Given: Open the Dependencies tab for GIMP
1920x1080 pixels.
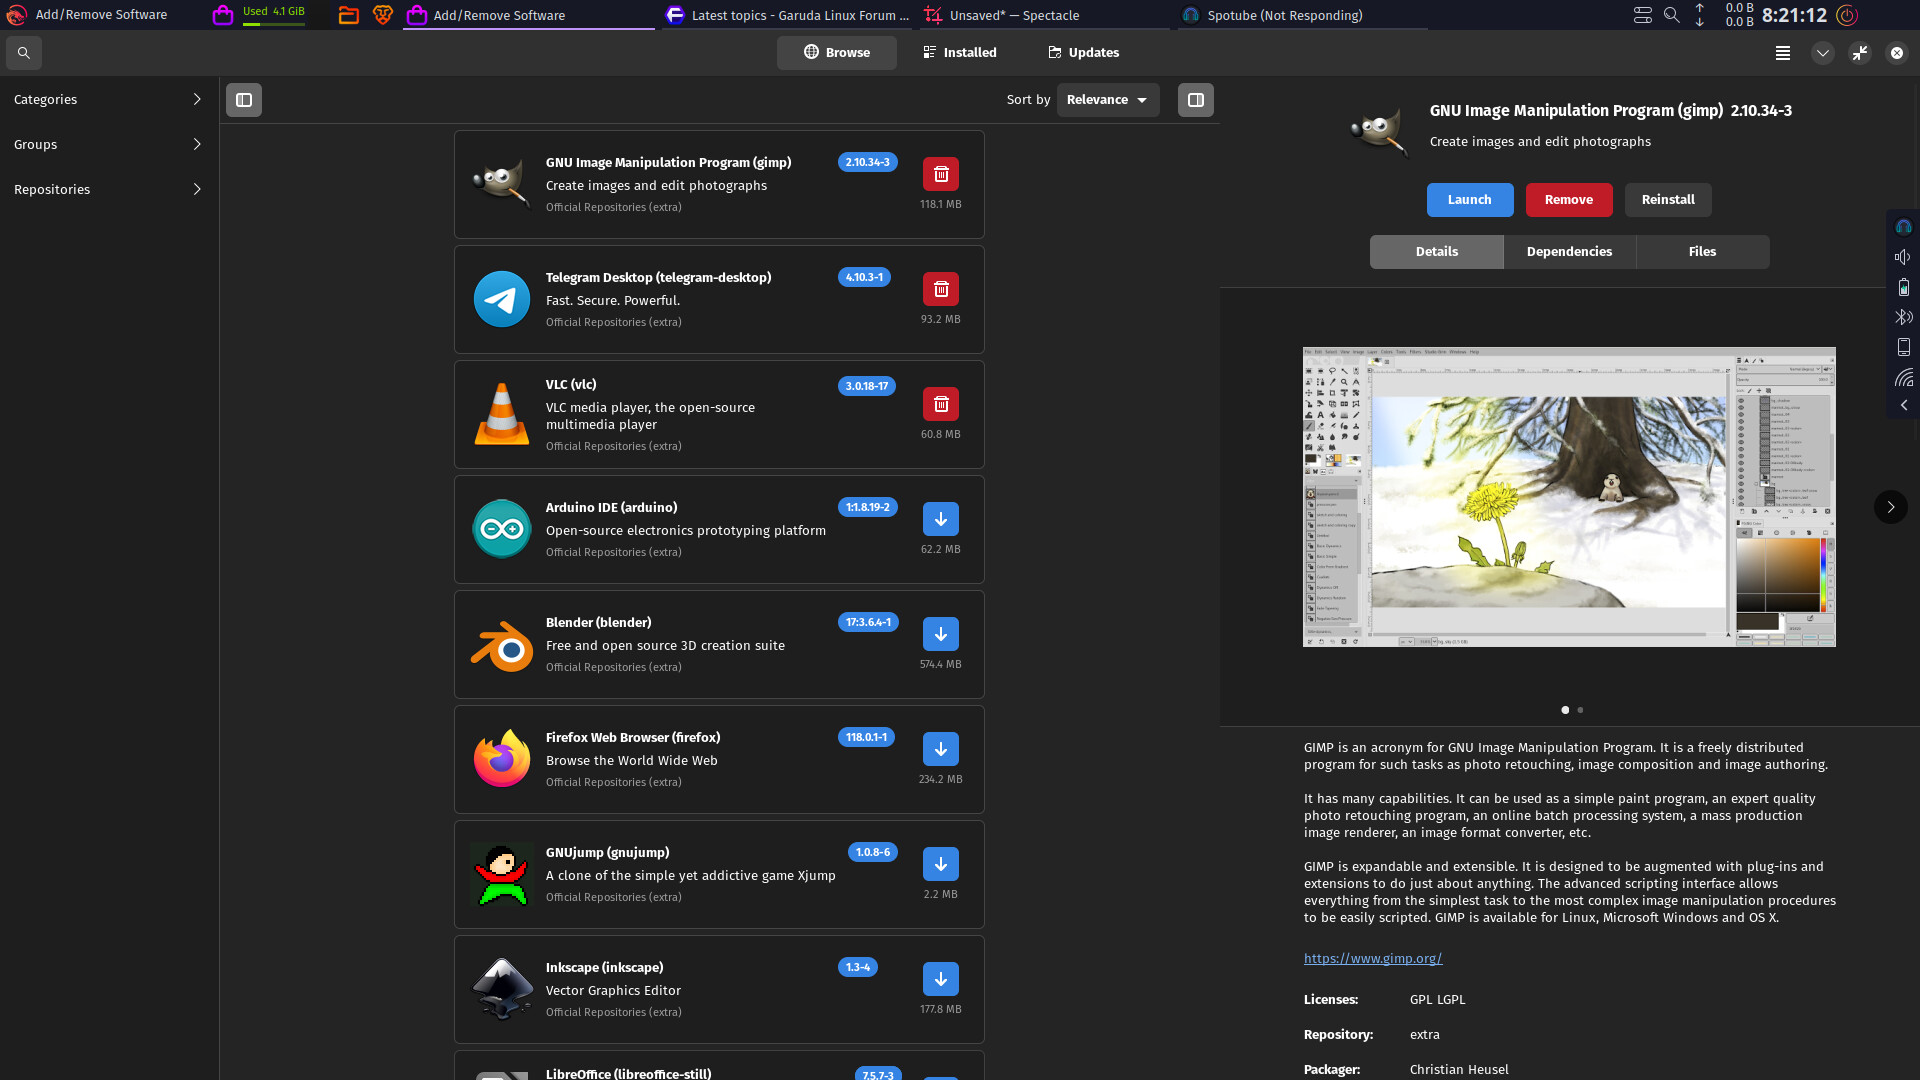Looking at the screenshot, I should [x=1568, y=251].
